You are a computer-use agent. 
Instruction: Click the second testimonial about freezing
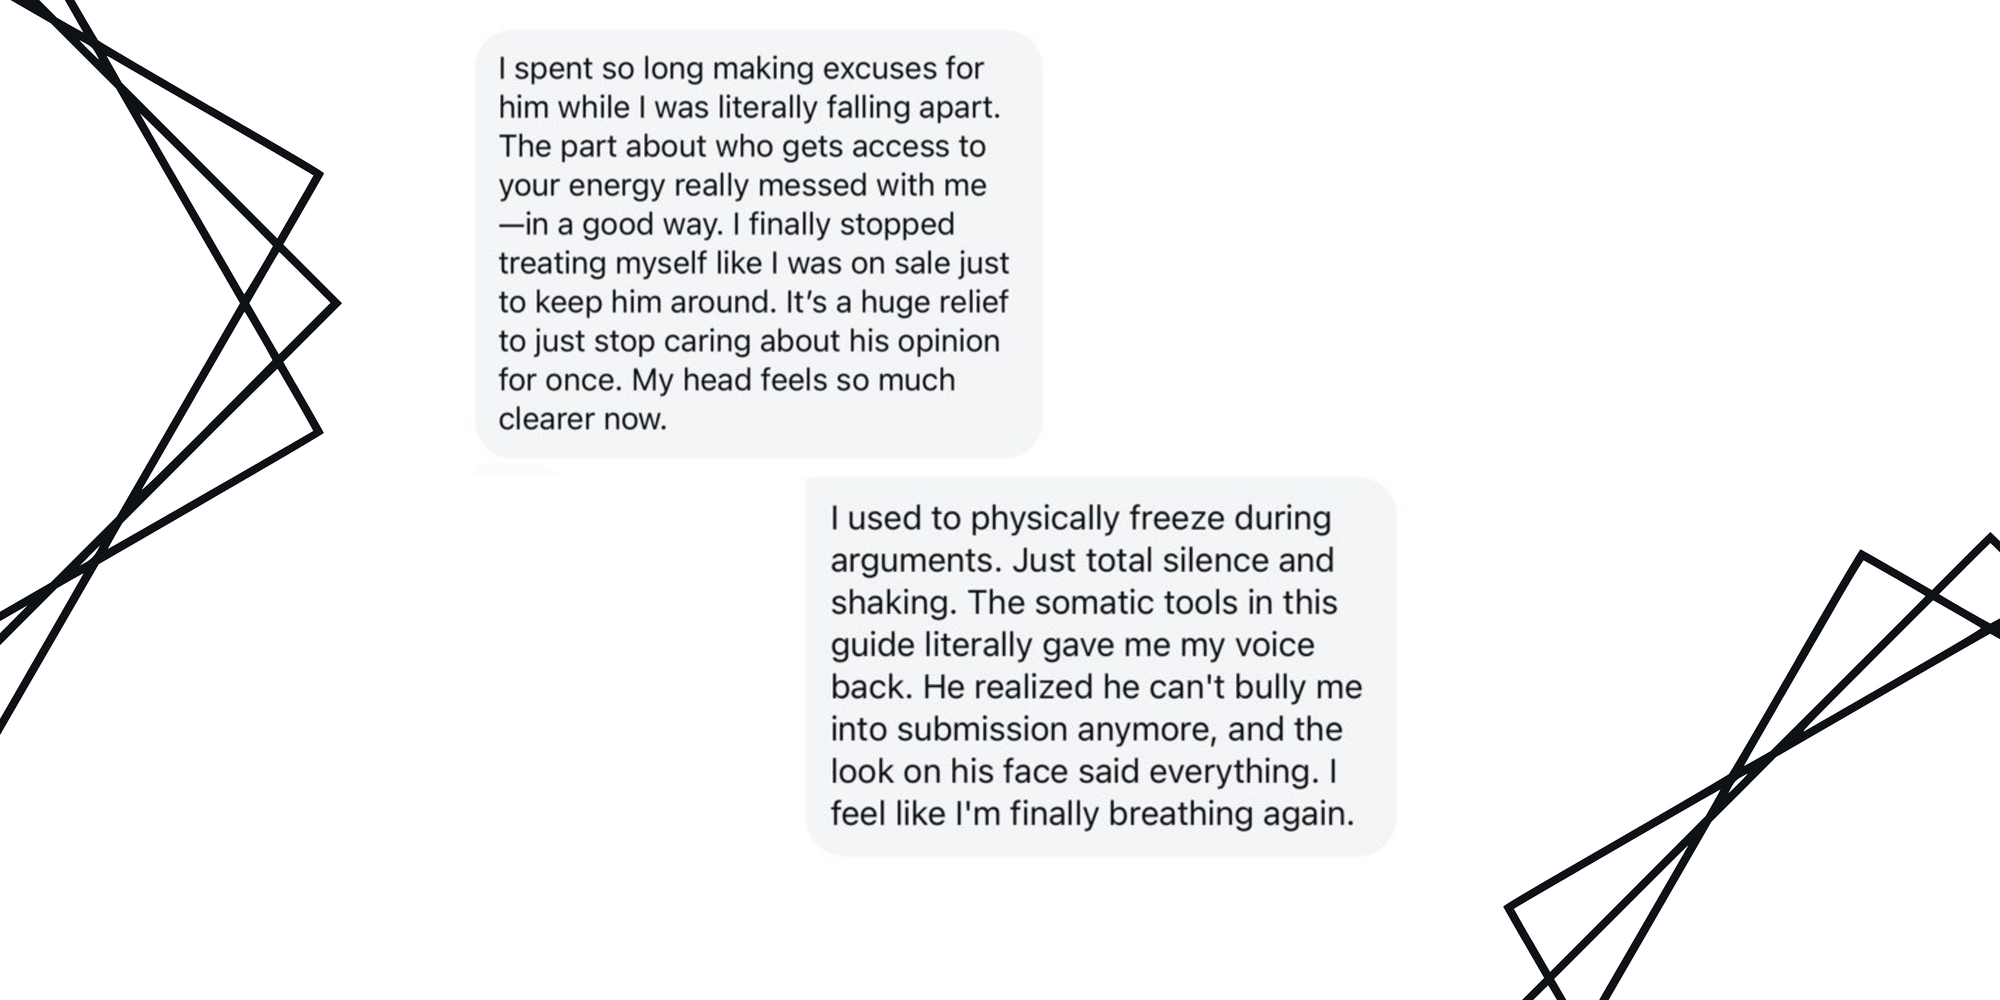[1100, 665]
